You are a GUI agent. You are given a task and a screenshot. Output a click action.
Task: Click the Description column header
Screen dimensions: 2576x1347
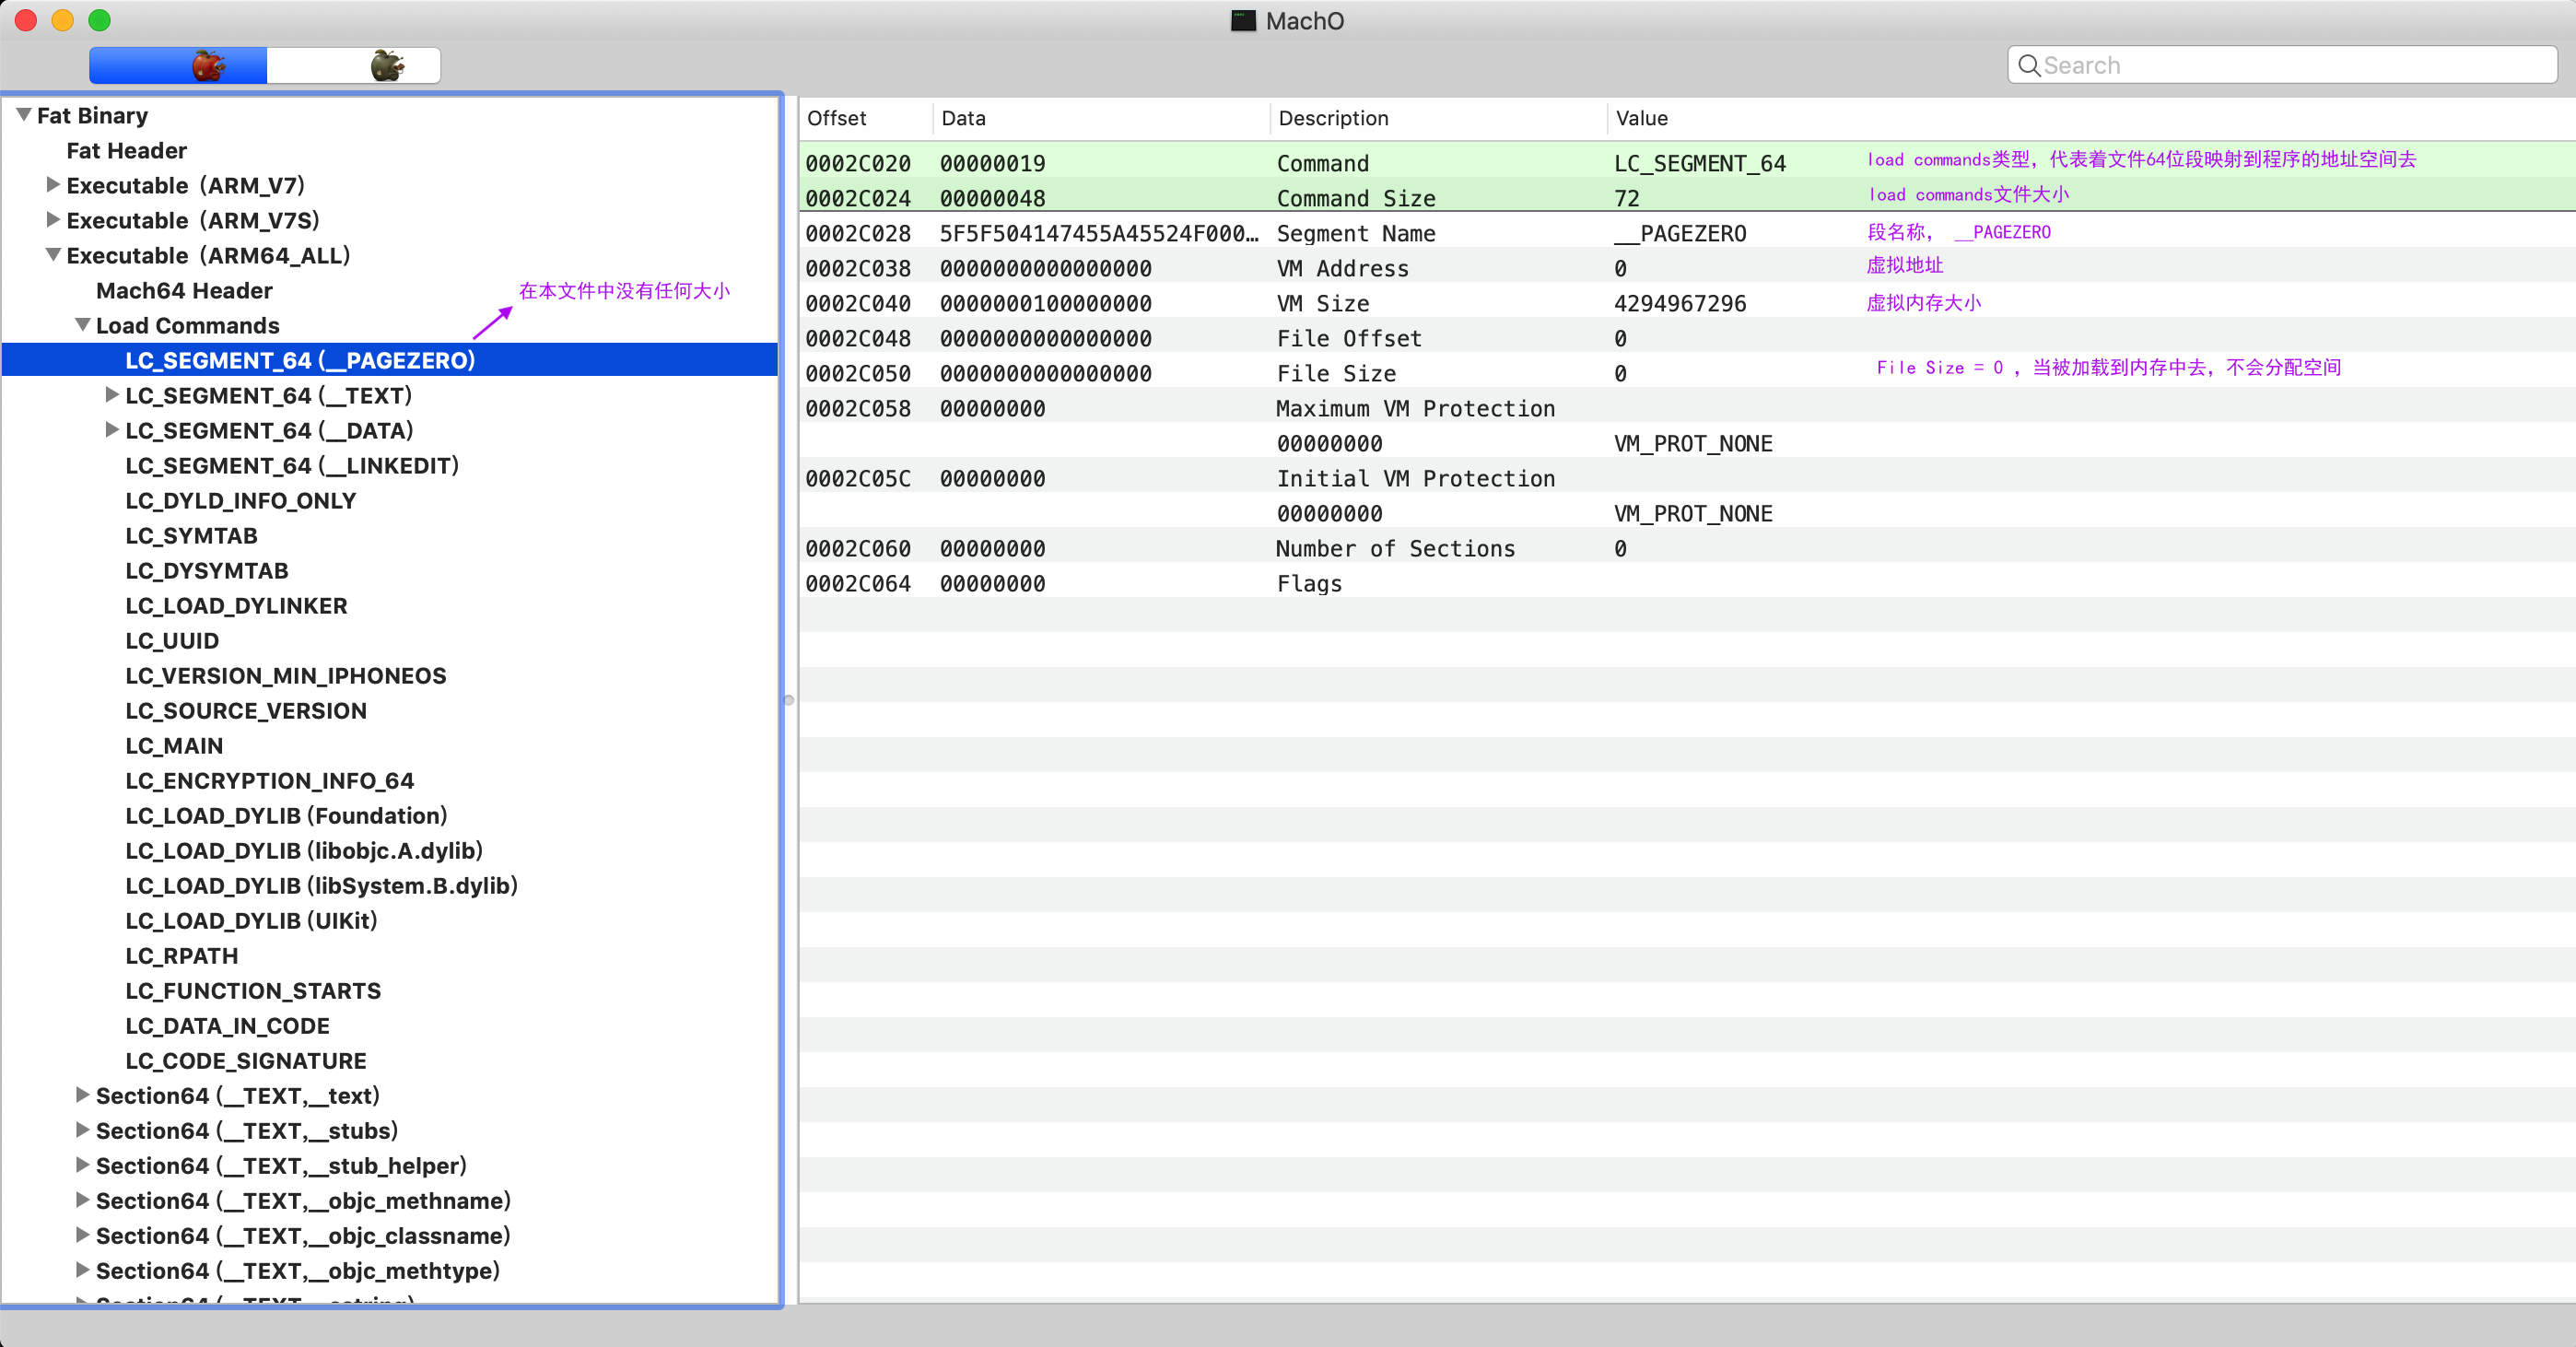point(1333,119)
